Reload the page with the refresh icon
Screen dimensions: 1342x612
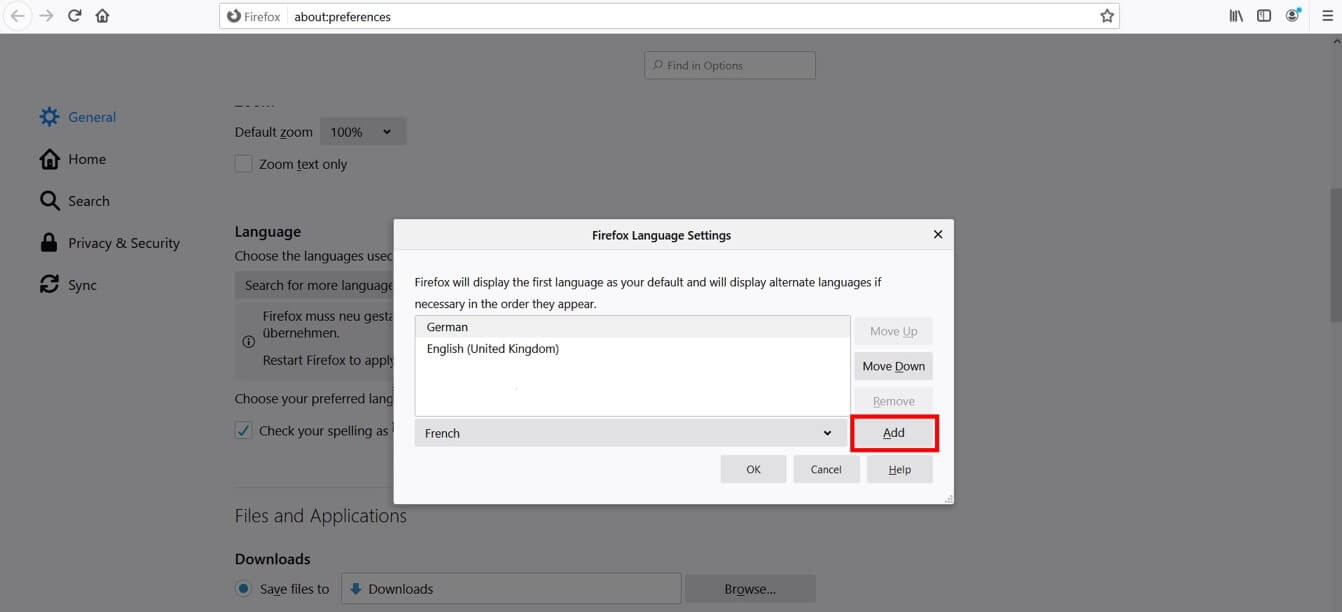click(74, 16)
